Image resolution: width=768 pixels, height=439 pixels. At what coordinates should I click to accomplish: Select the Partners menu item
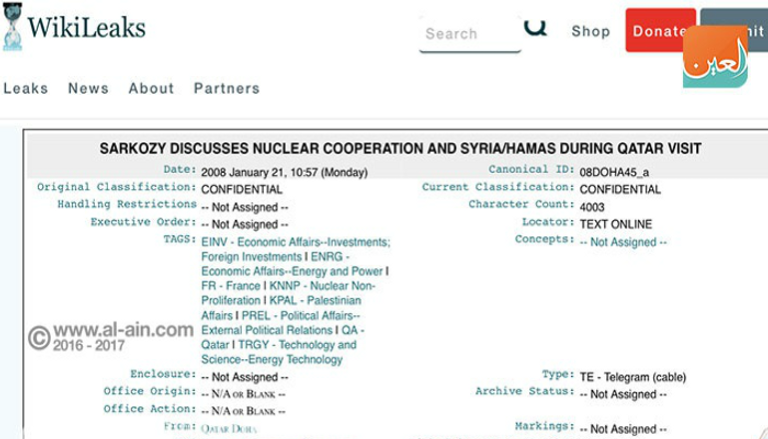pos(226,88)
